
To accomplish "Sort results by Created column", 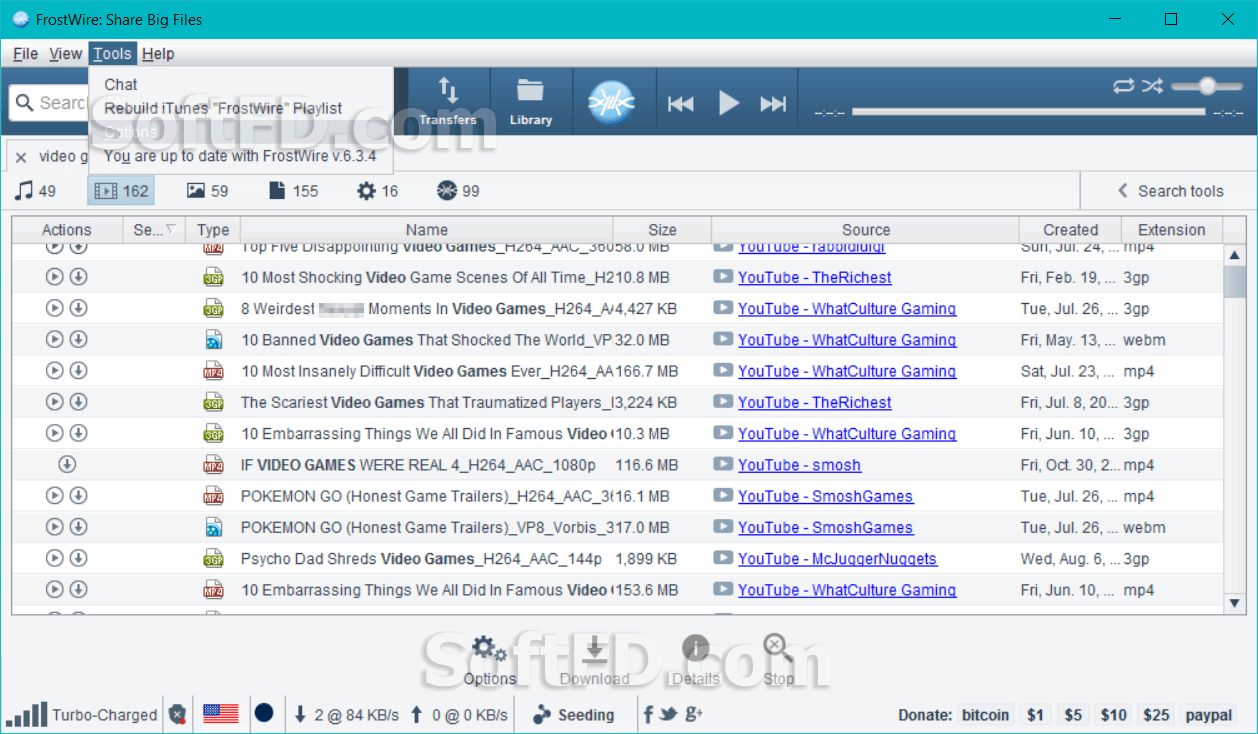I will tap(1071, 230).
